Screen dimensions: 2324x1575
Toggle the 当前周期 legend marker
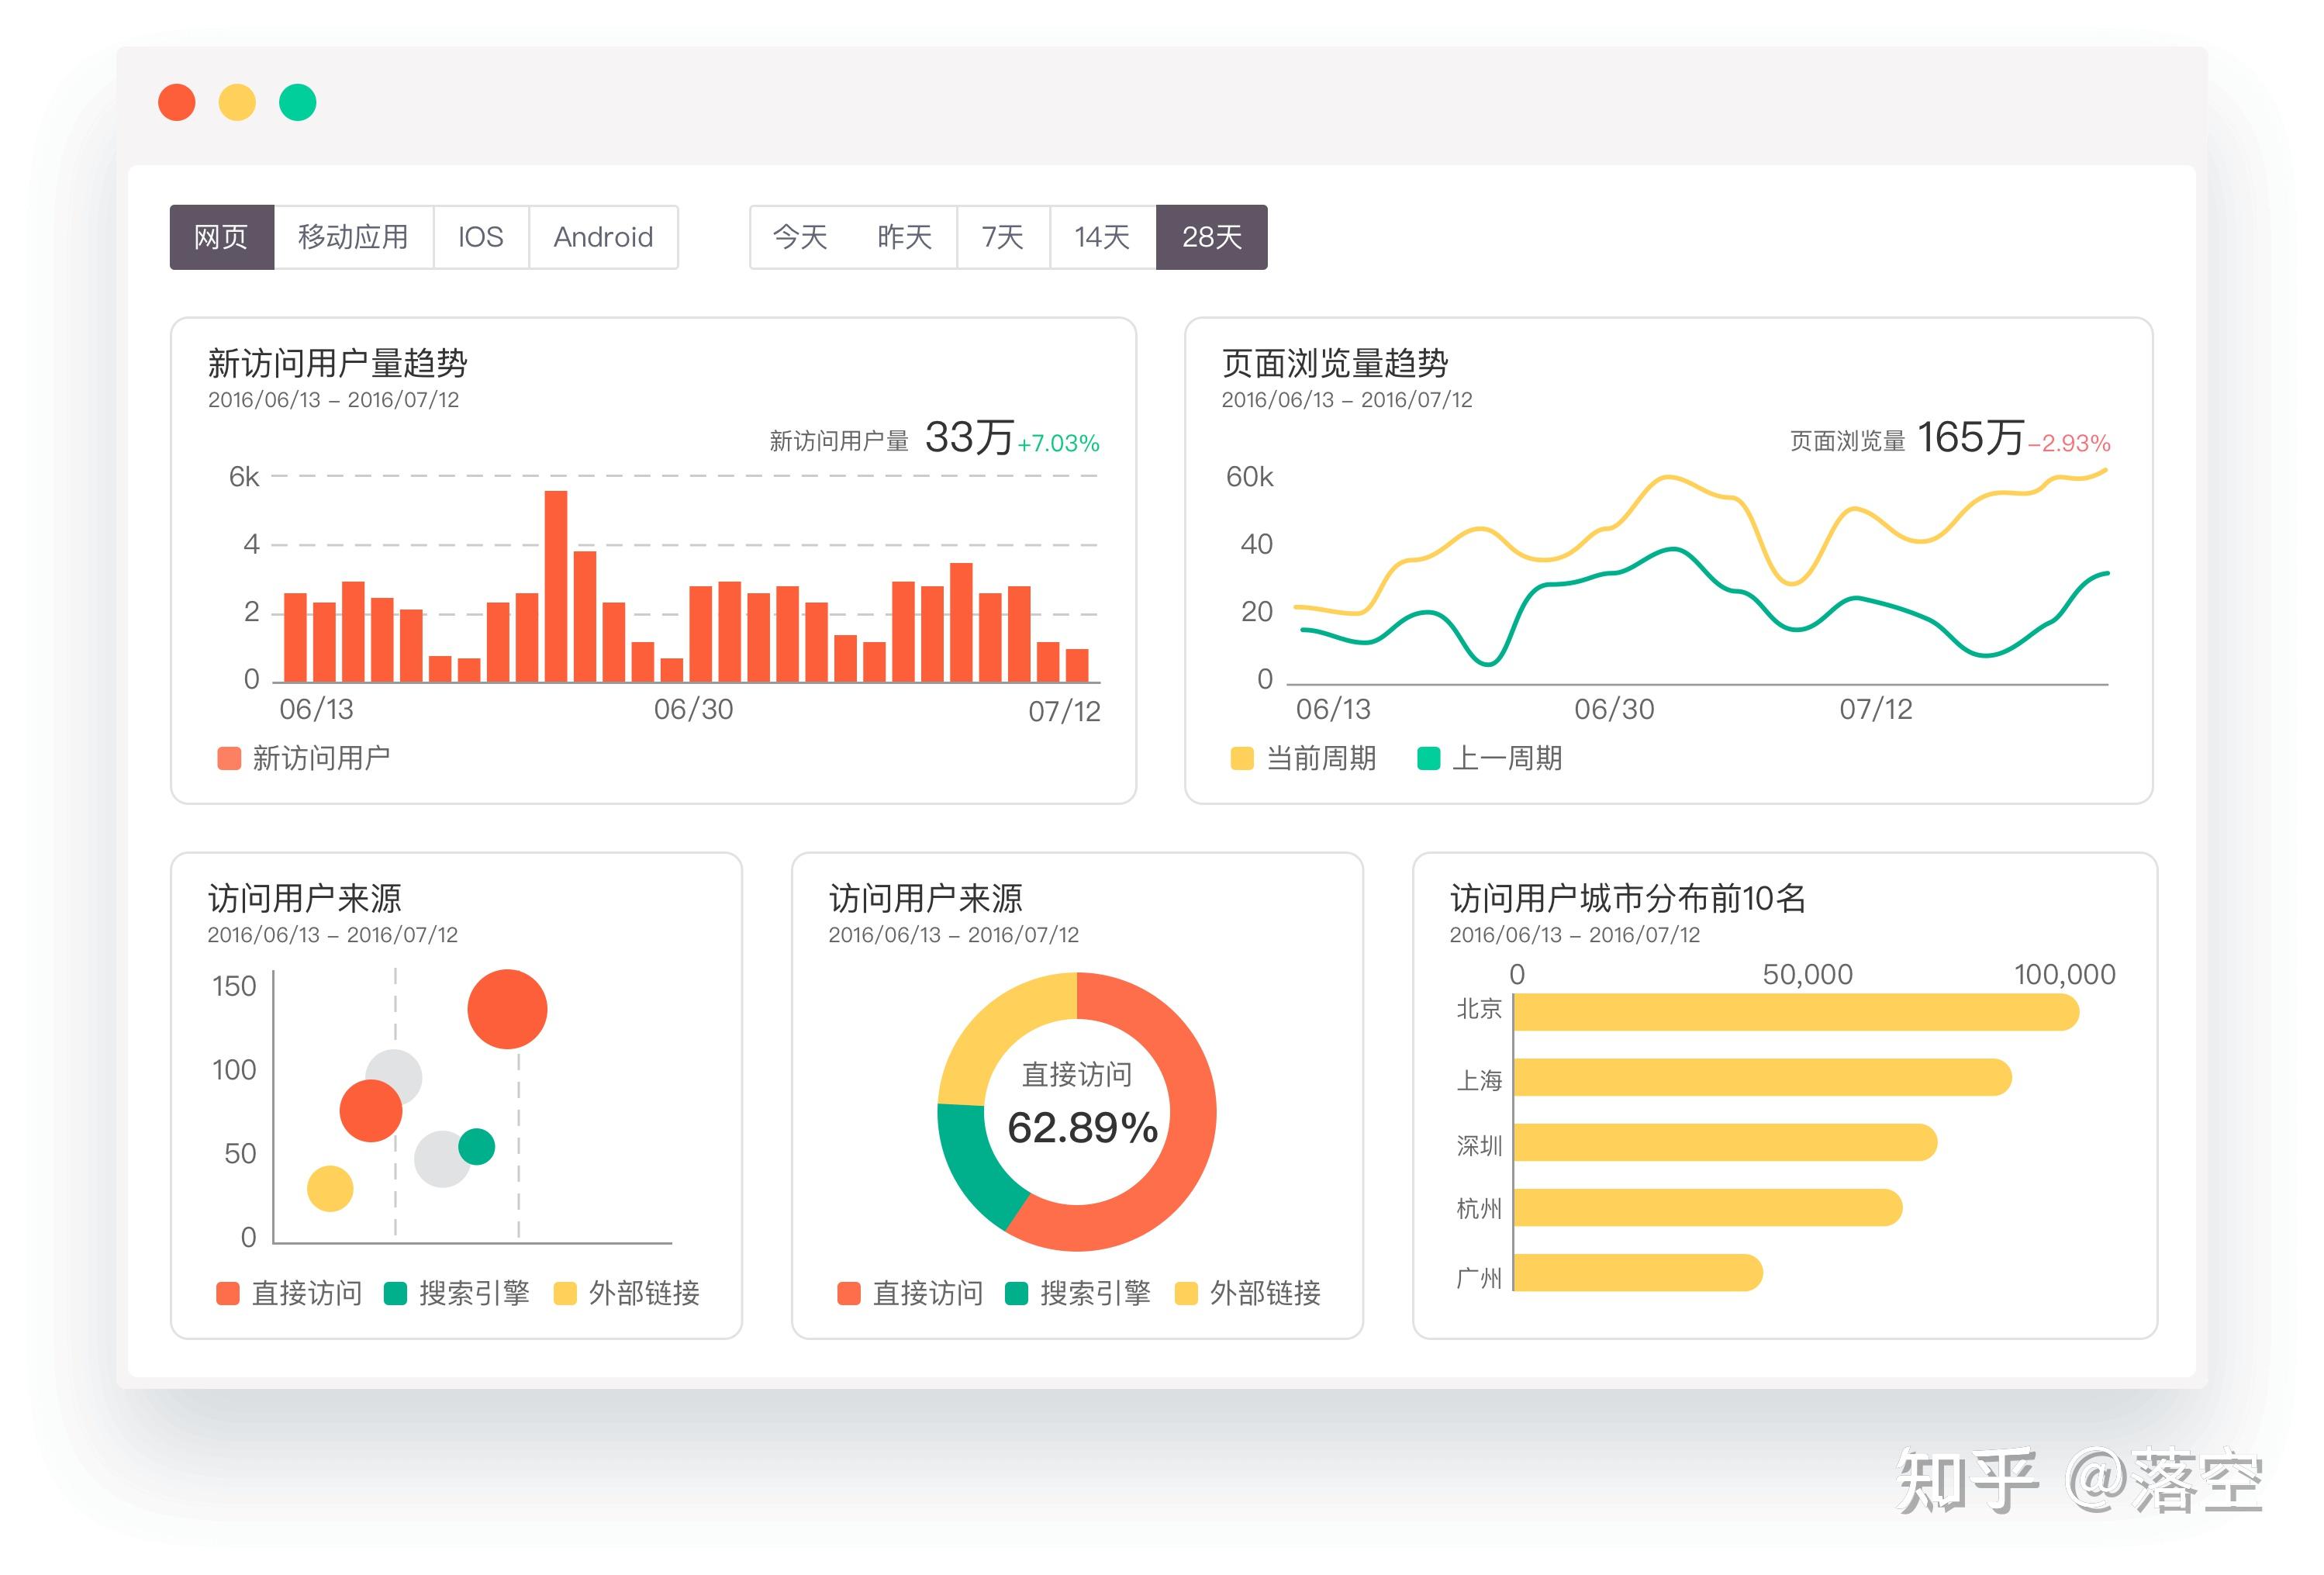pyautogui.click(x=1243, y=758)
